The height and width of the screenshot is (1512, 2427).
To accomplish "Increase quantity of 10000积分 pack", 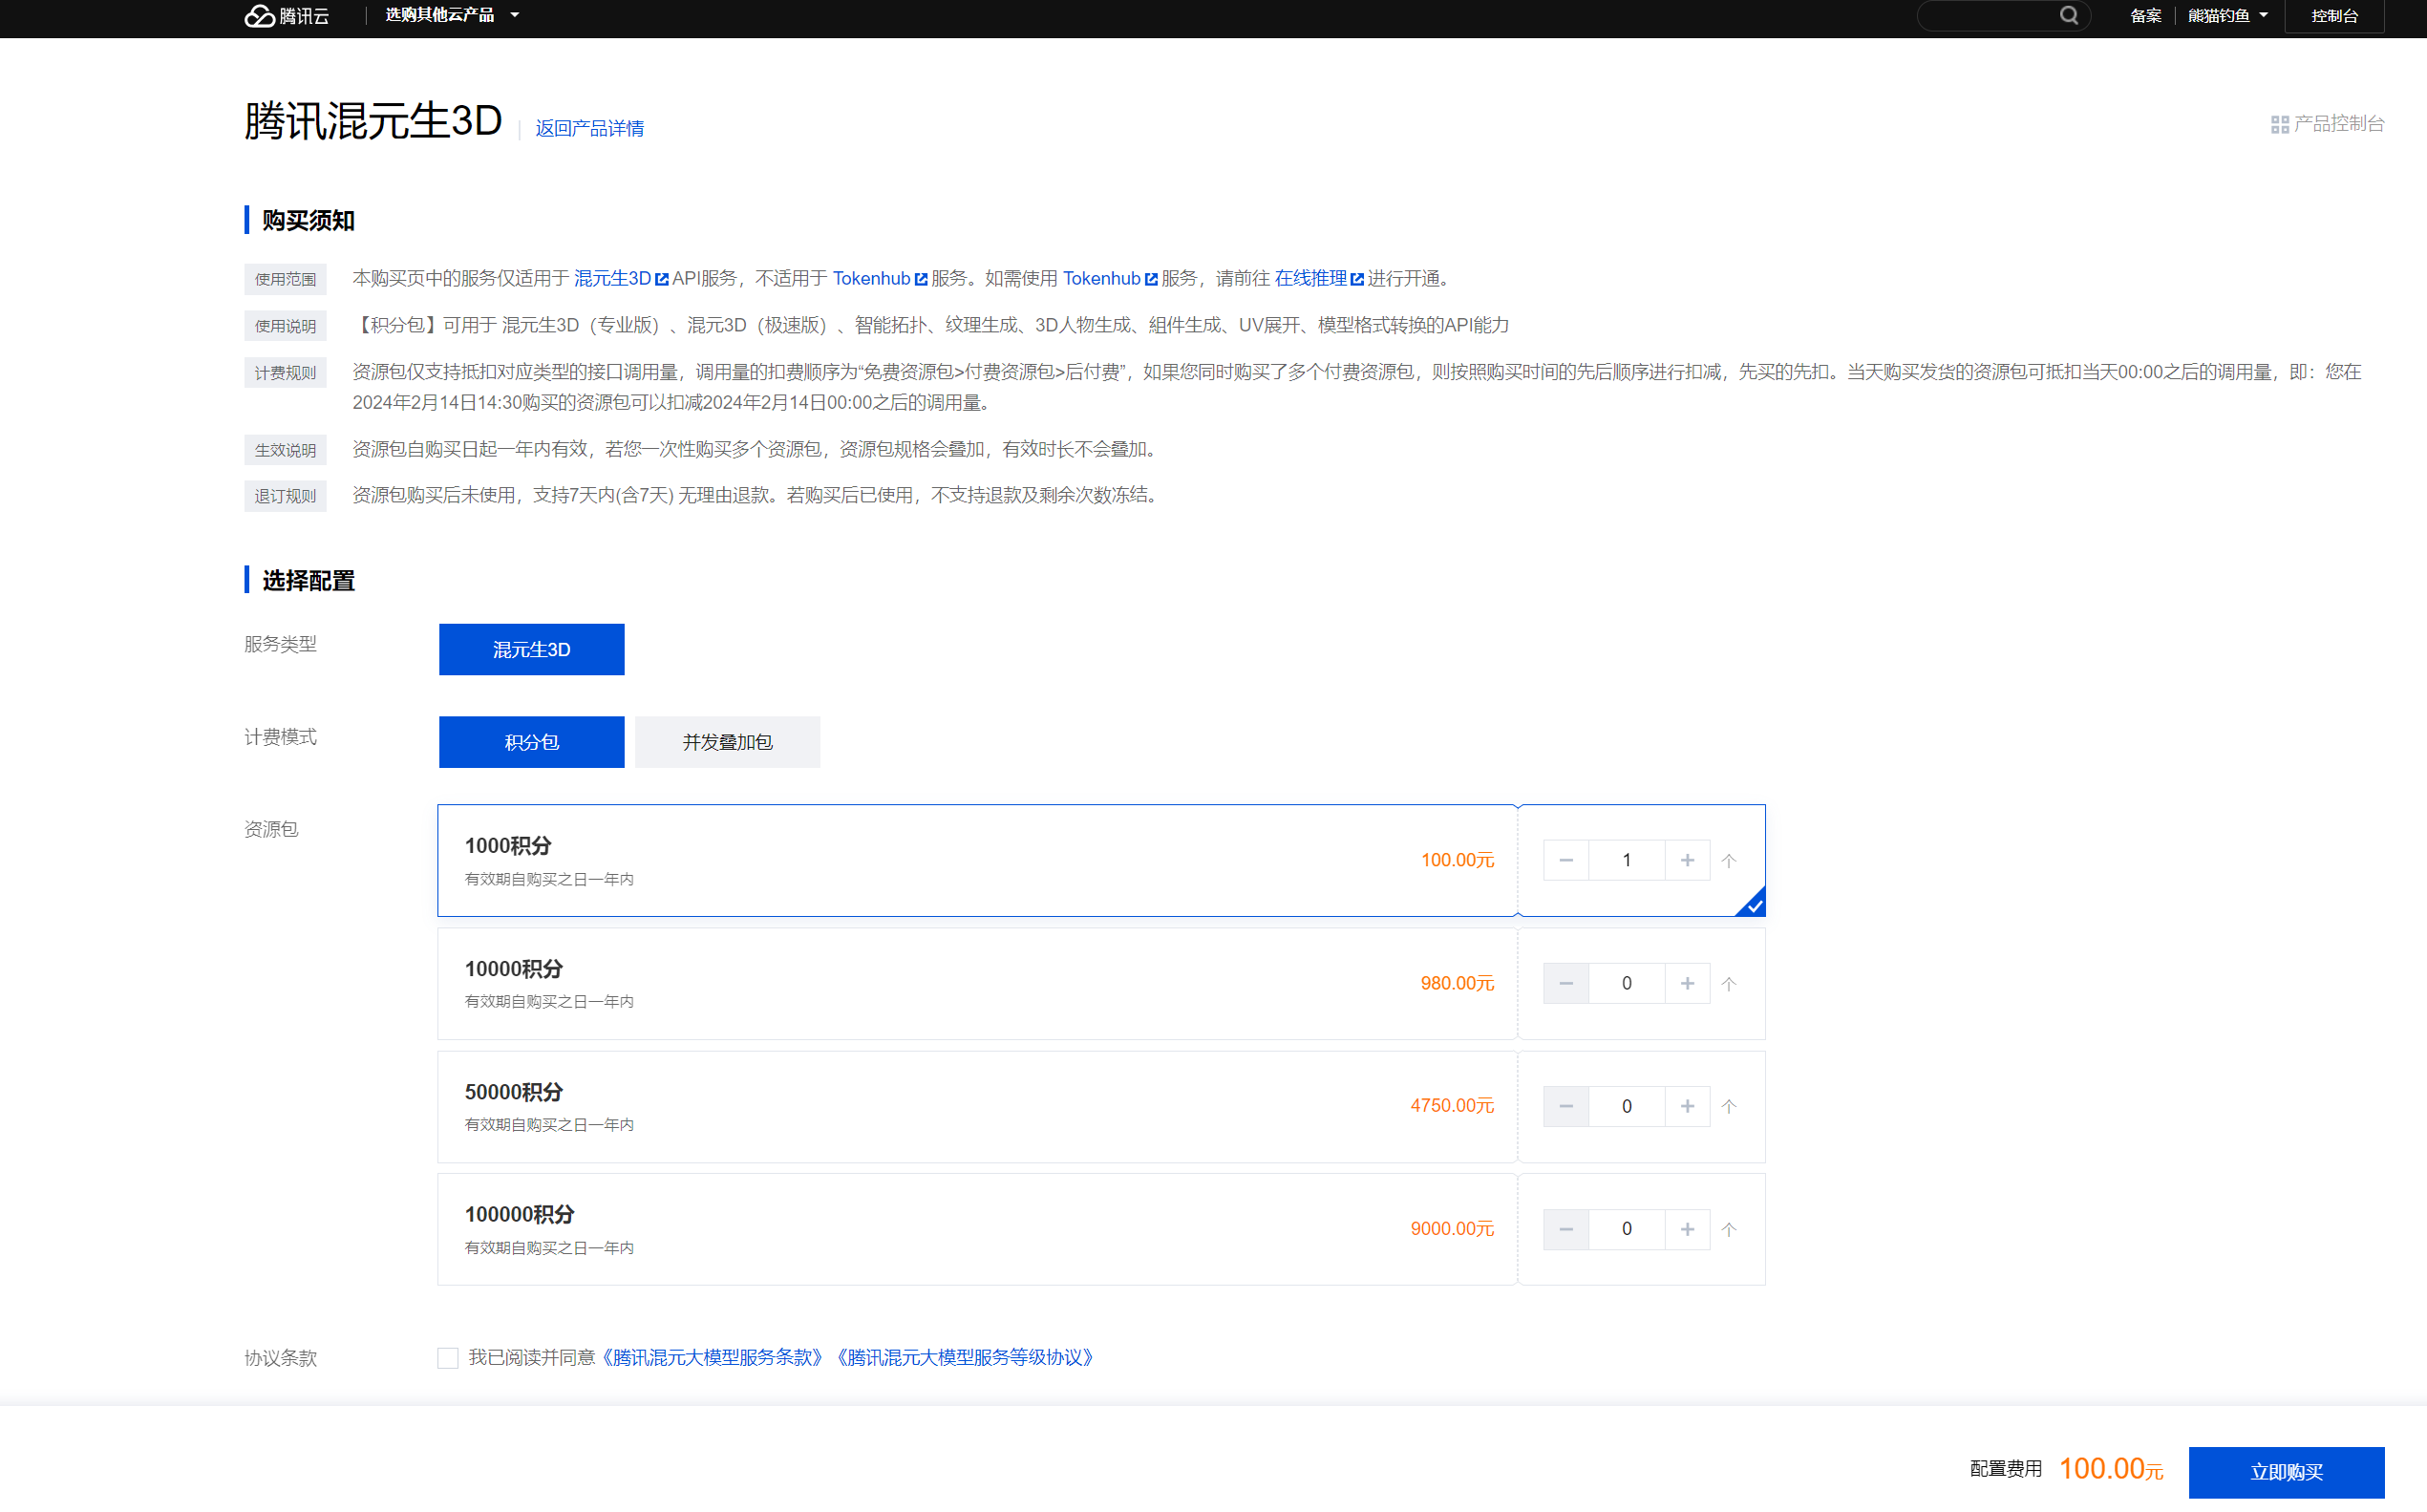I will (x=1687, y=984).
